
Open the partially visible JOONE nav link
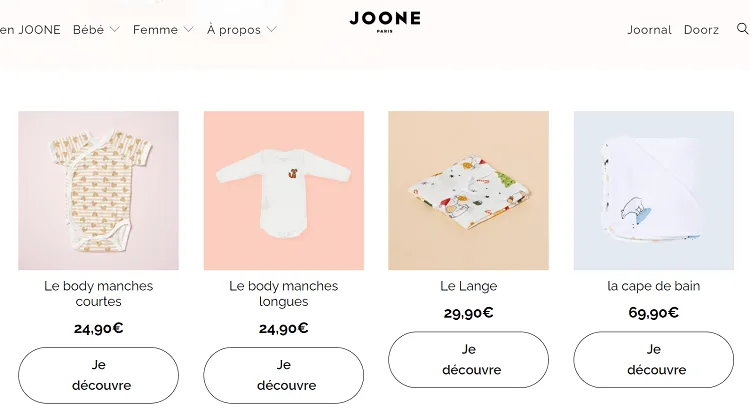(x=30, y=30)
